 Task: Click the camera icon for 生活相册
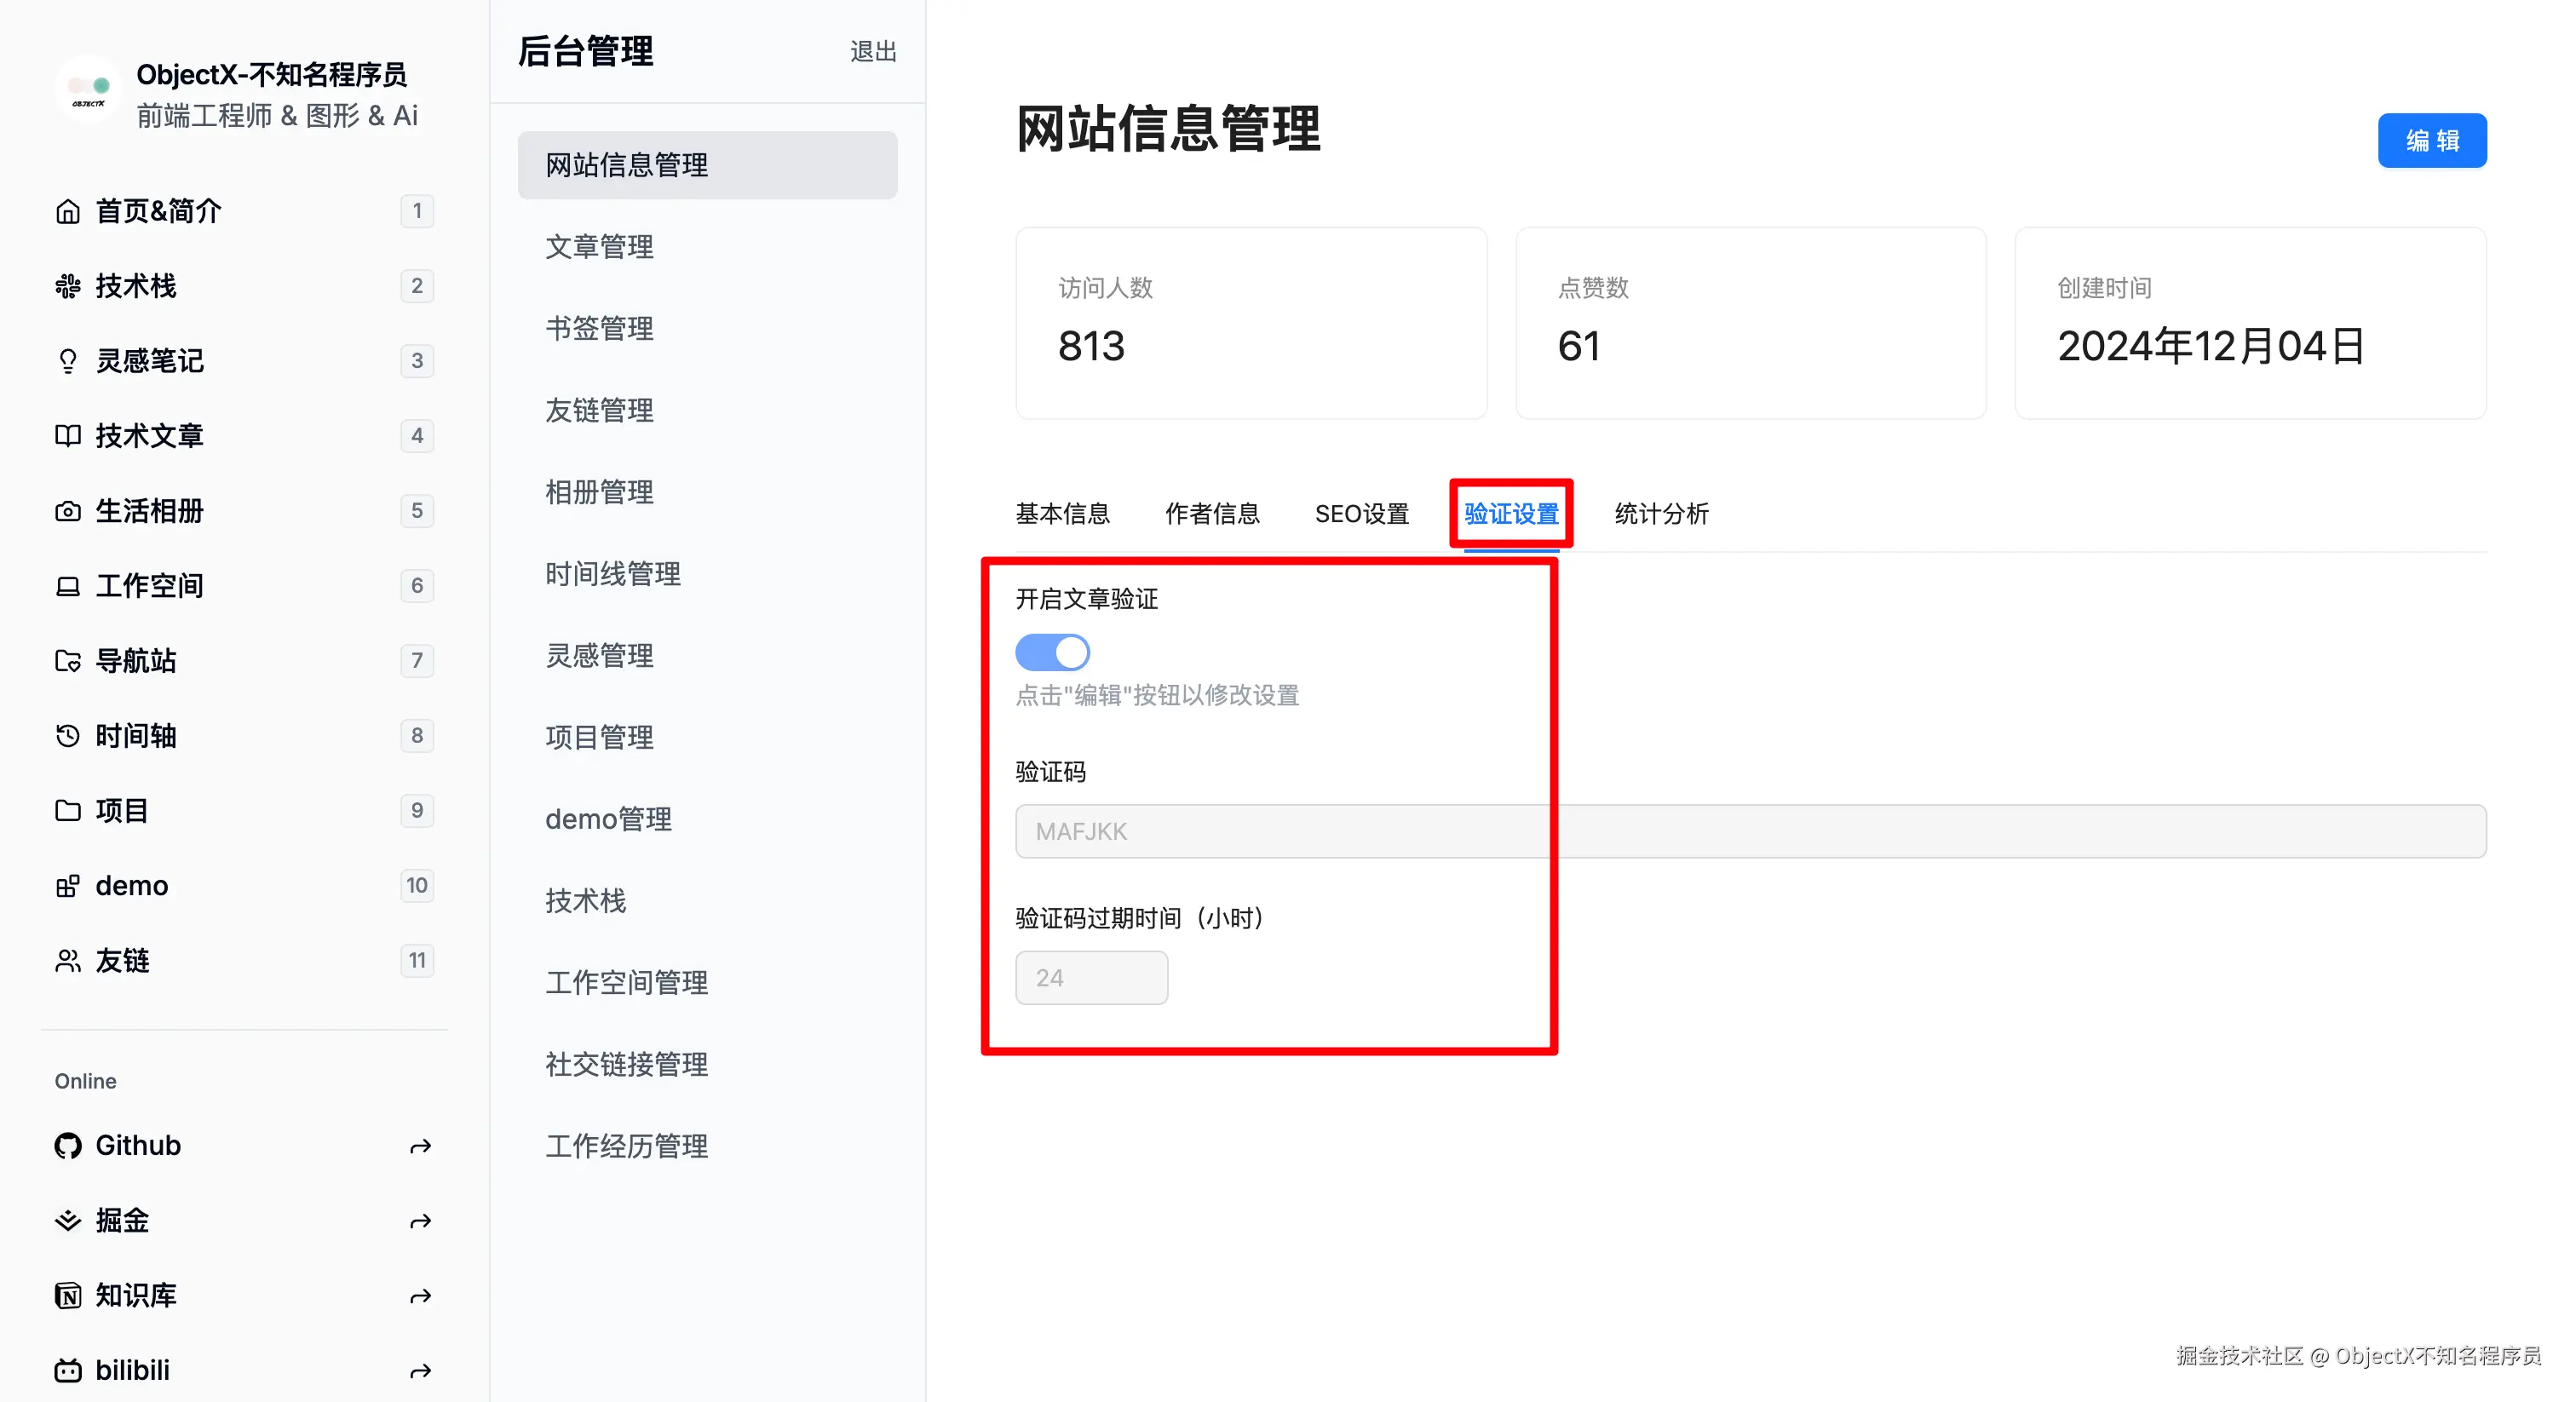pyautogui.click(x=67, y=511)
